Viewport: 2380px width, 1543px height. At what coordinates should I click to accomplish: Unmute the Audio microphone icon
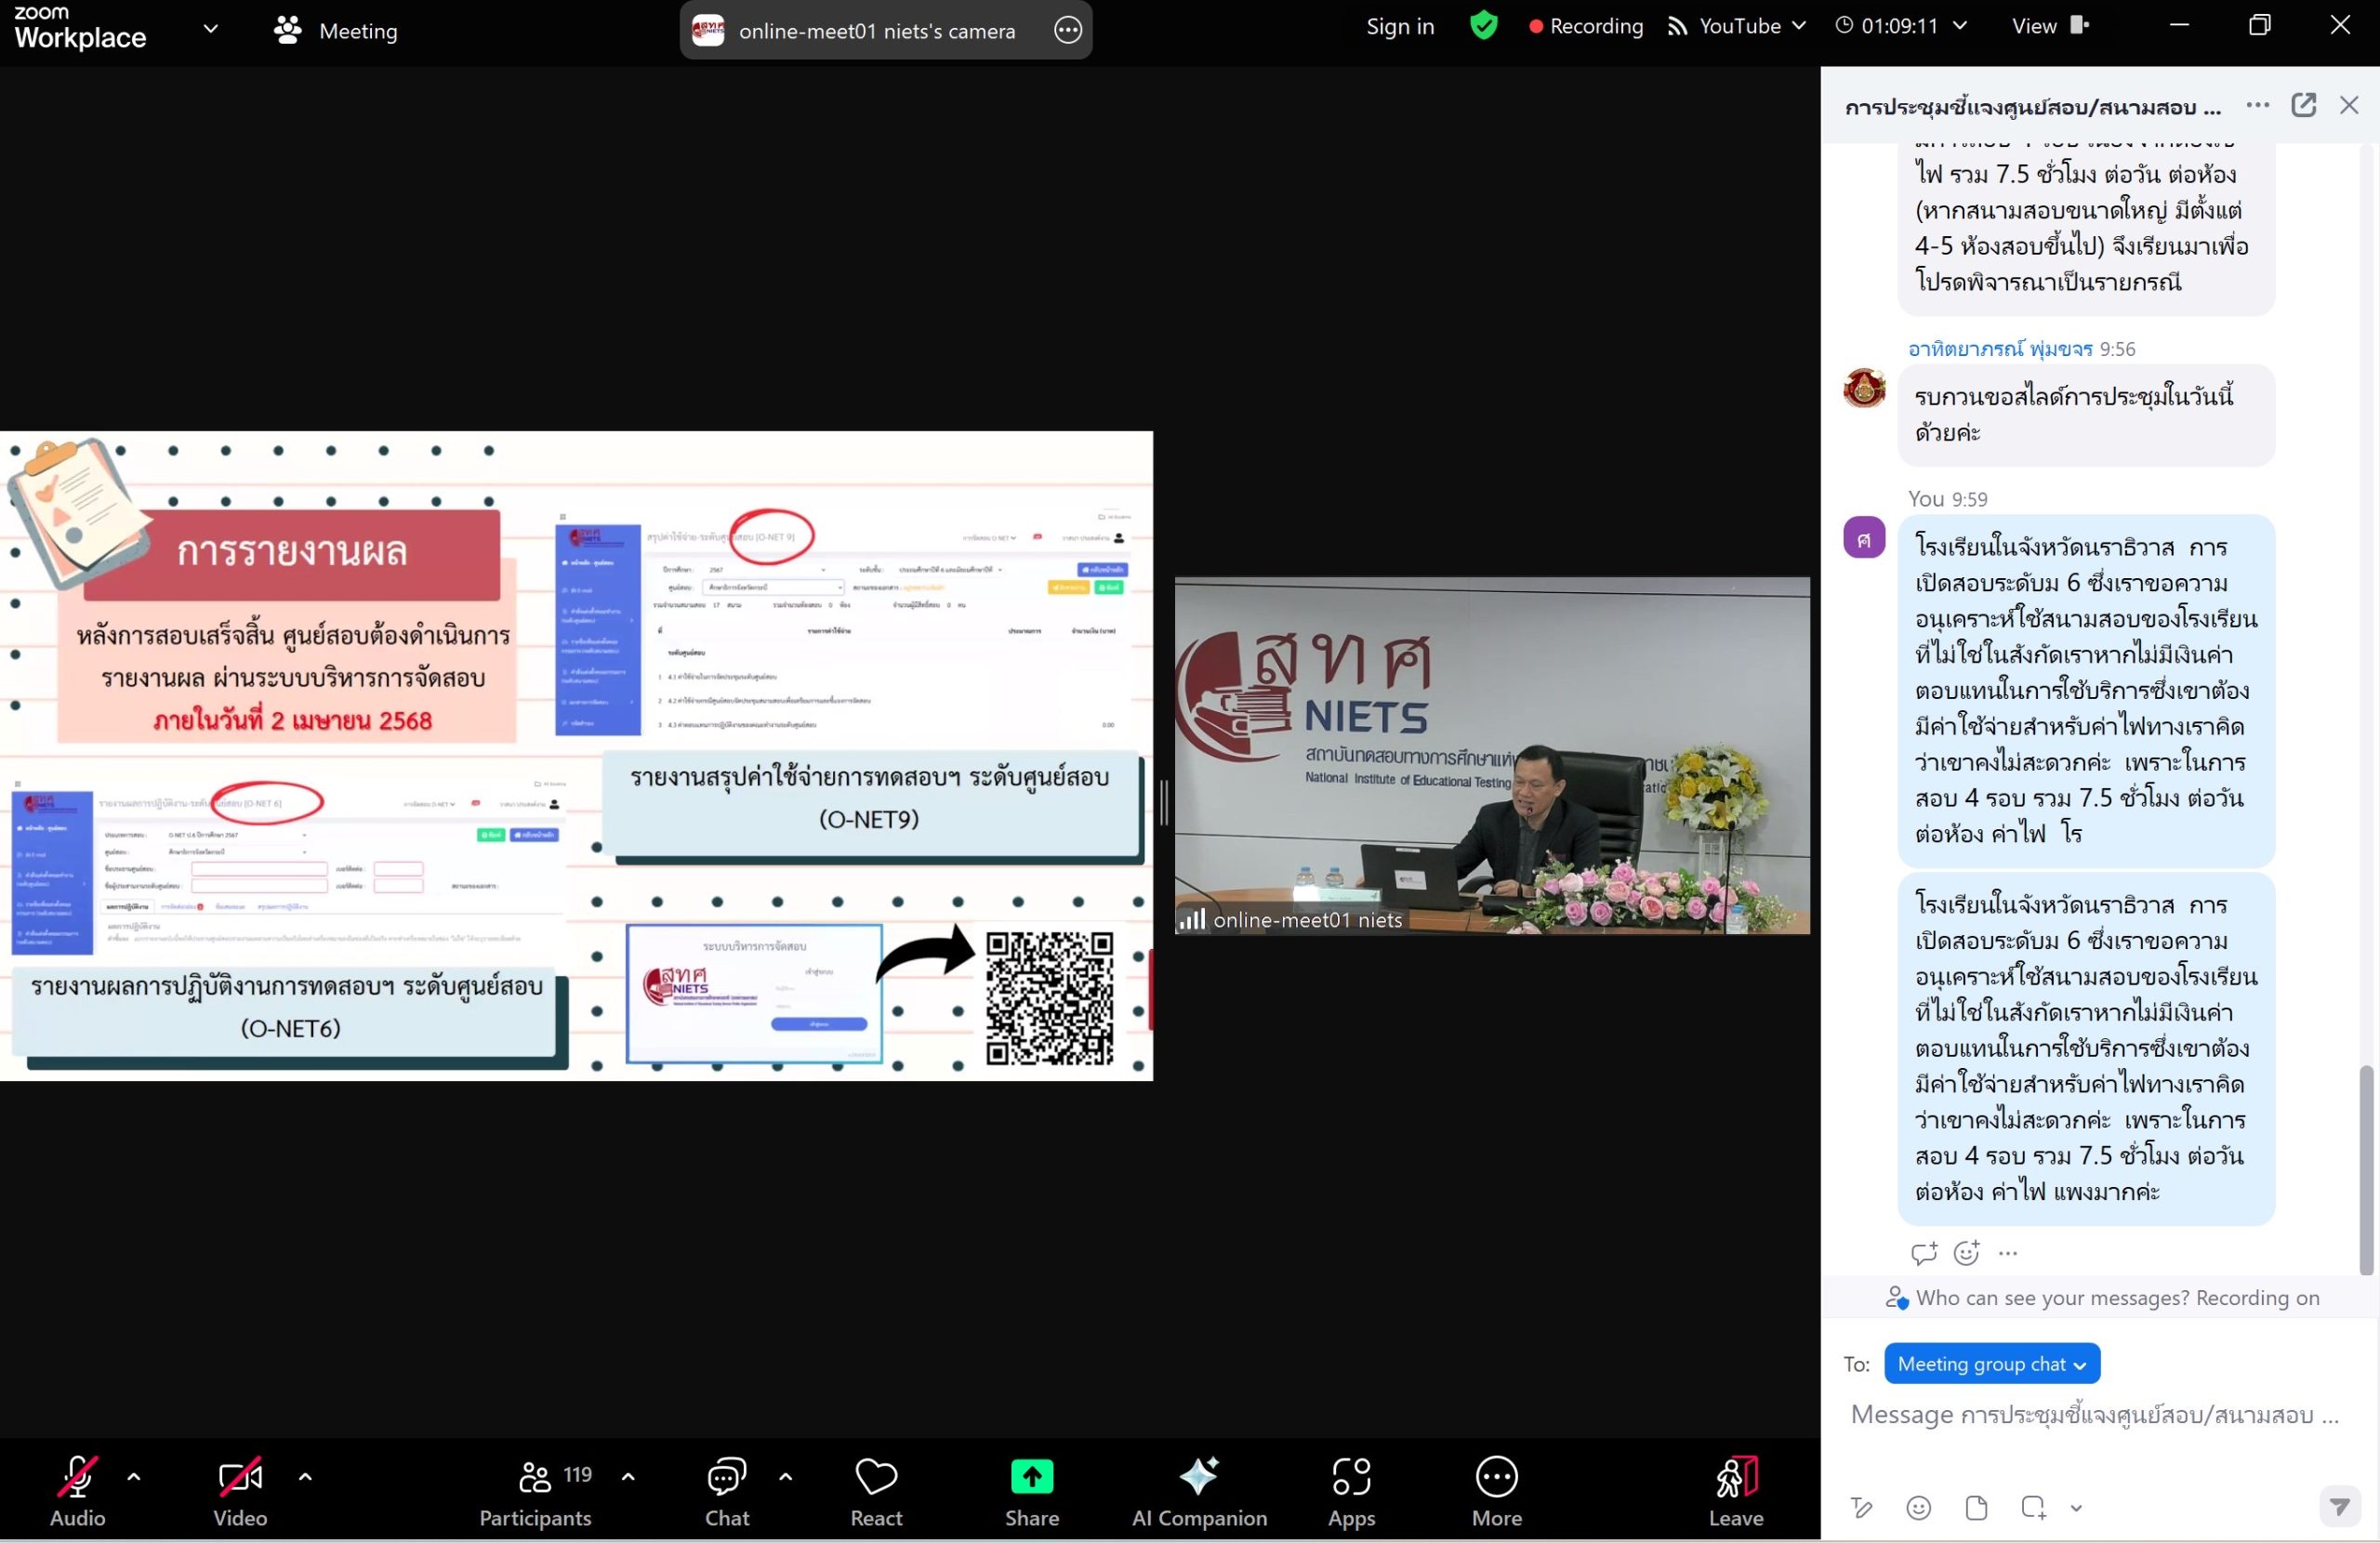coord(78,1476)
